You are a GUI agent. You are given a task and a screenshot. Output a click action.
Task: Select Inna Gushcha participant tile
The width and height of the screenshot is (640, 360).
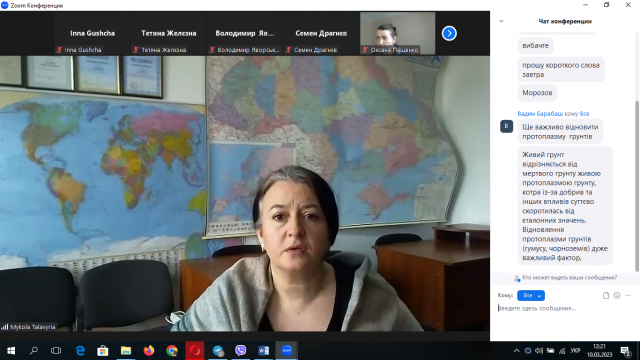(x=92, y=33)
